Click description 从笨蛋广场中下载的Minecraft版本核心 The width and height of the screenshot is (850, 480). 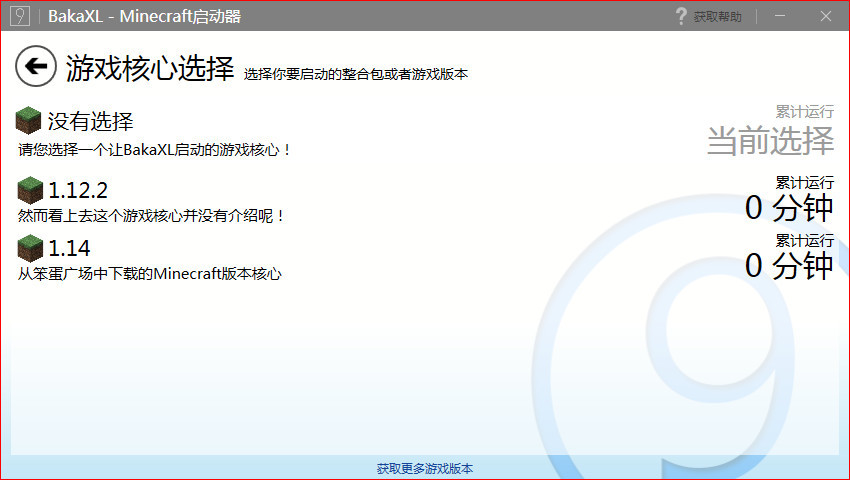150,273
